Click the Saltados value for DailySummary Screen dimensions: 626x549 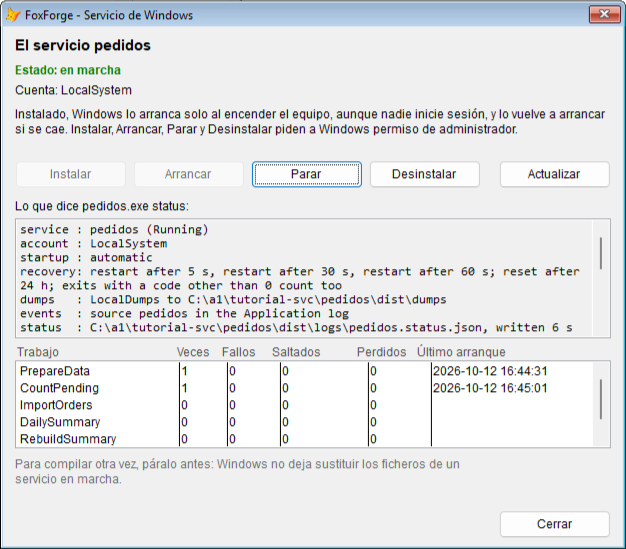click(x=285, y=422)
